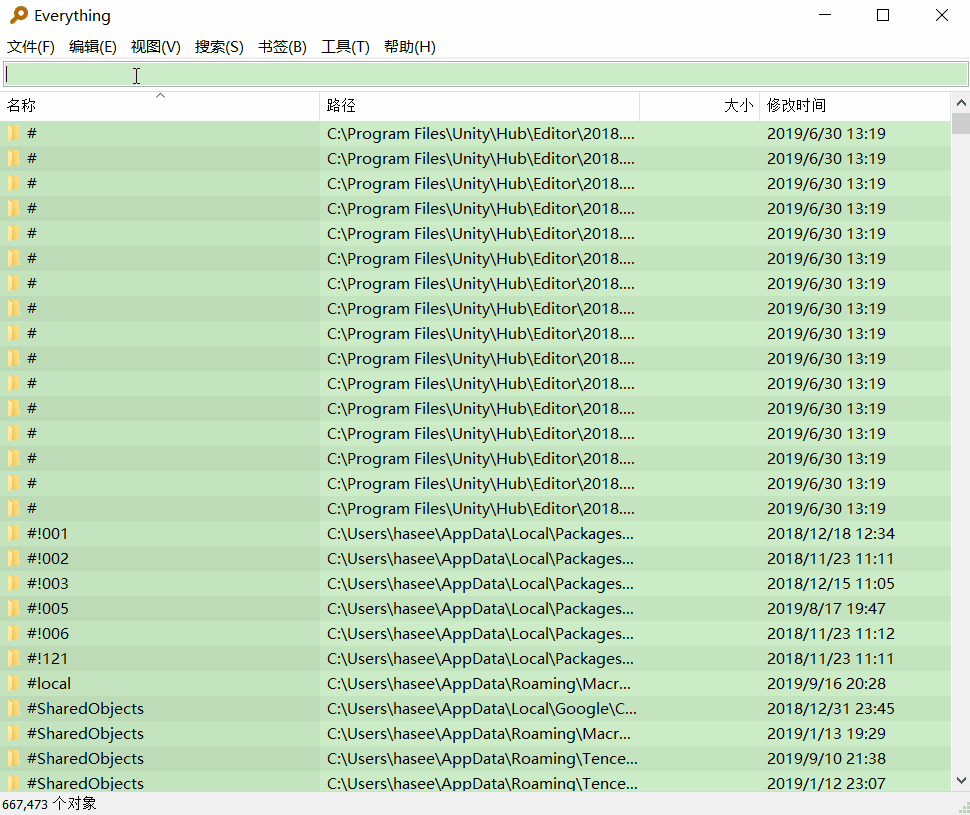Click folder icon of the 2018/12/31 23:45 row

[x=14, y=709]
